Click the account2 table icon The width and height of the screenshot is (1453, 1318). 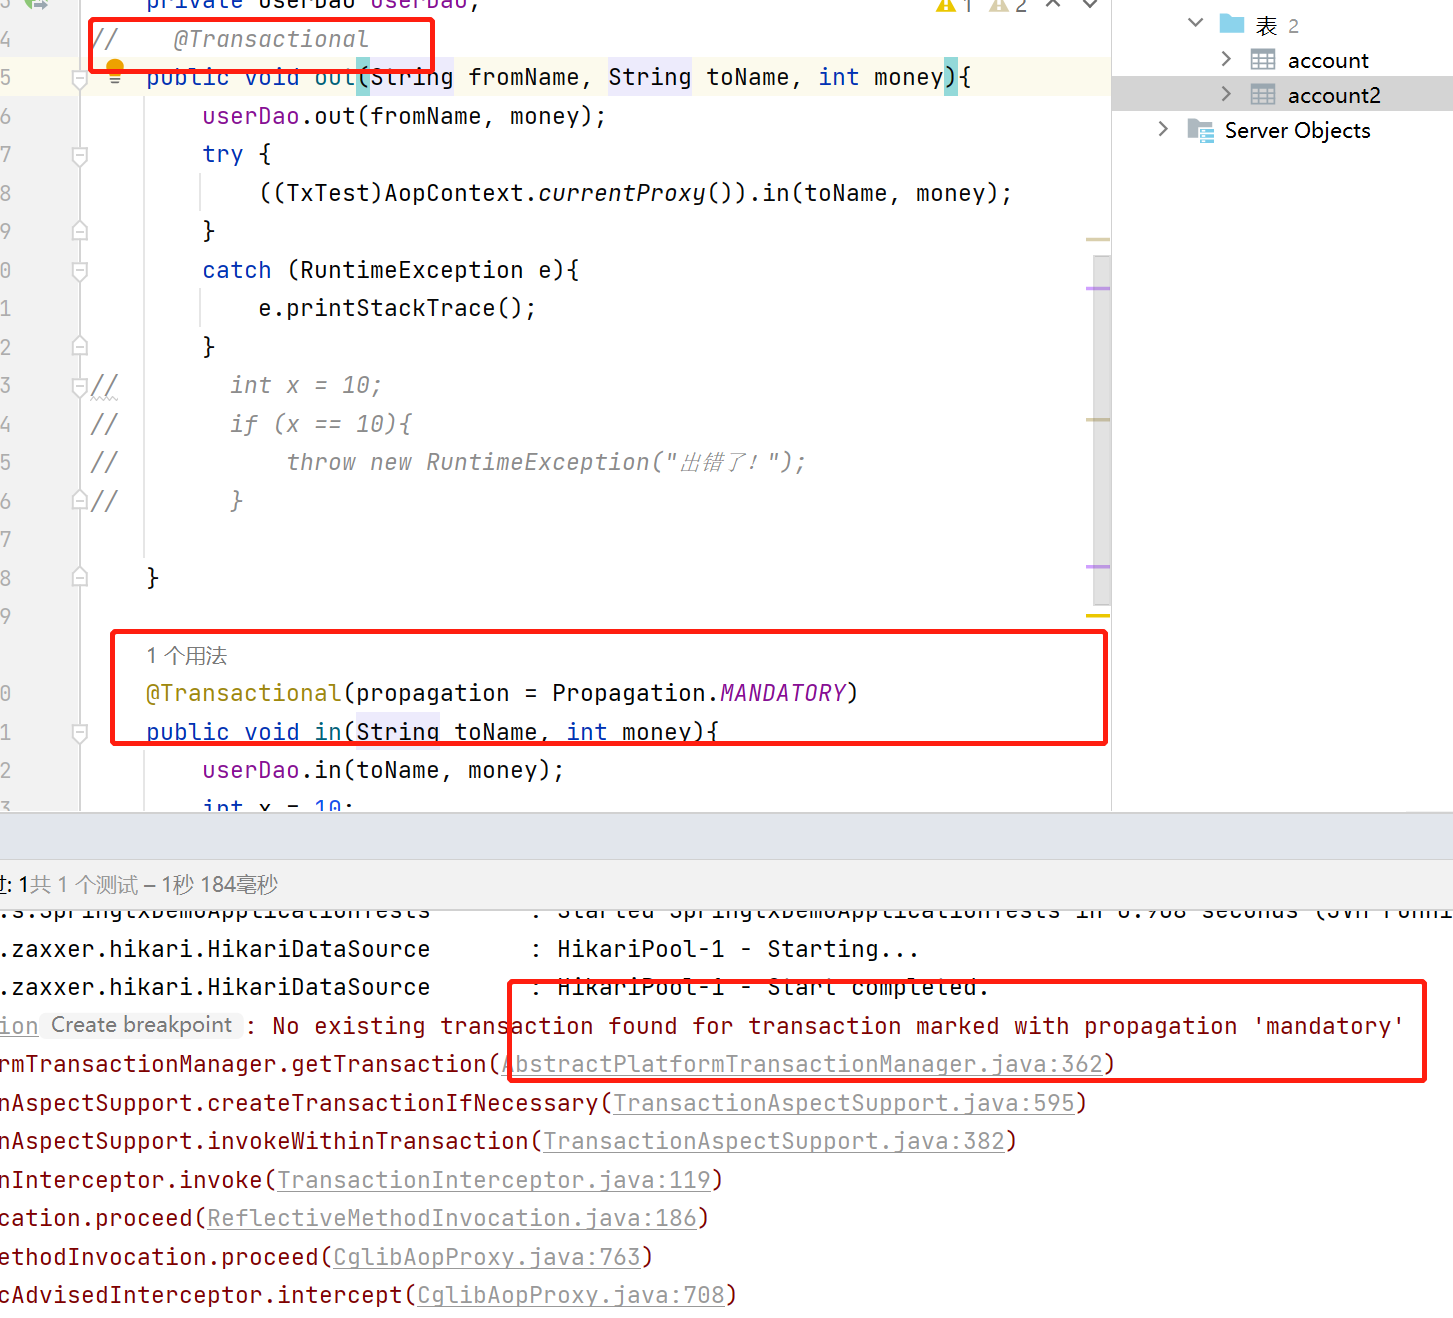[1263, 95]
